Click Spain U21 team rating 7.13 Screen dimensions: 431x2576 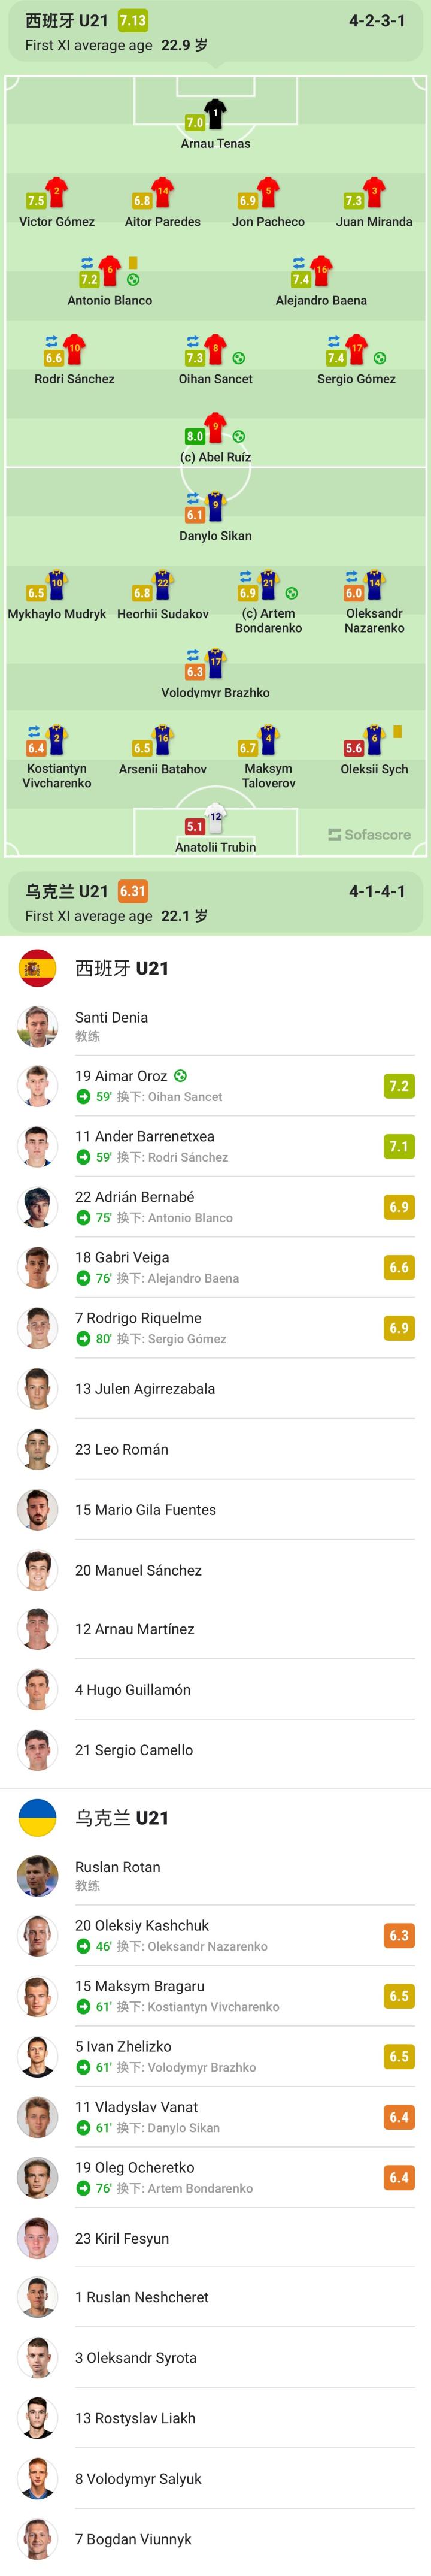pyautogui.click(x=132, y=20)
